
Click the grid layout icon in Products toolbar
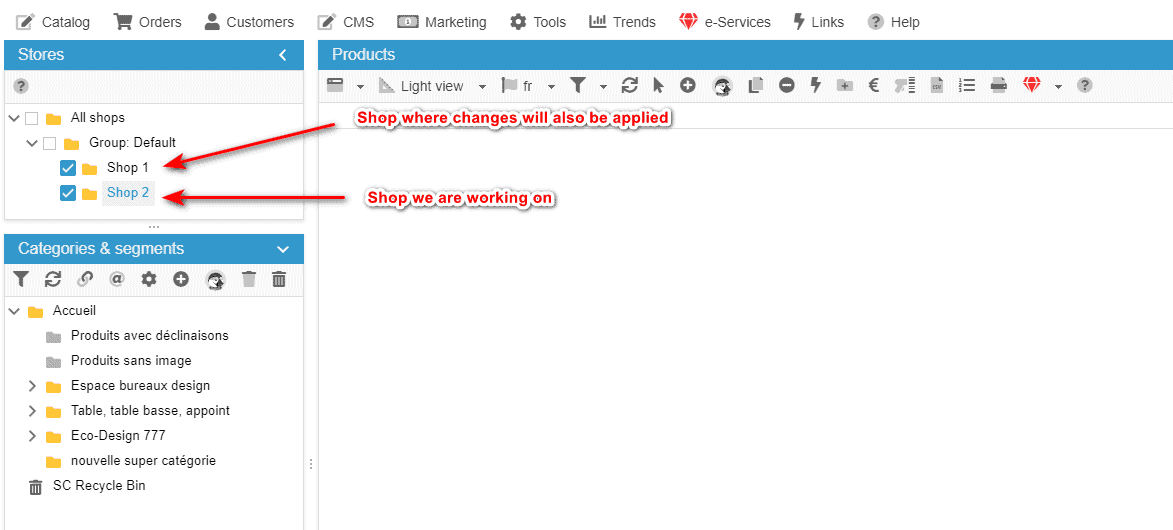pyautogui.click(x=335, y=85)
